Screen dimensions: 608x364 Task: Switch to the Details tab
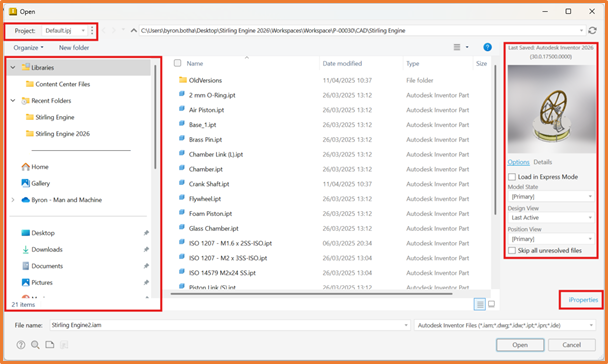coord(542,162)
